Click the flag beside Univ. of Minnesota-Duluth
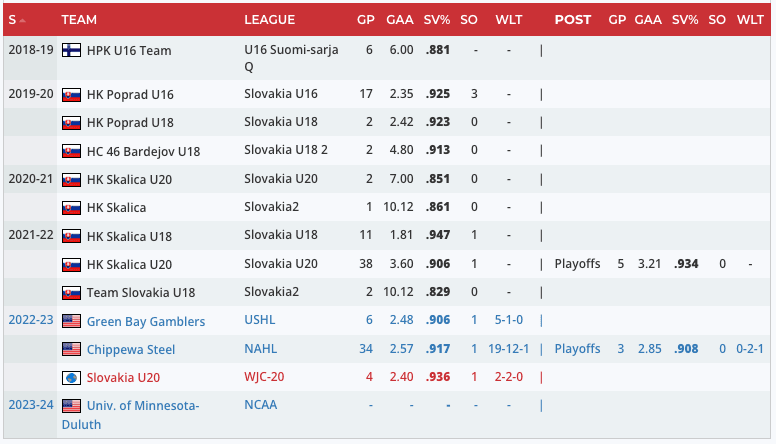Viewport: 776px width, 444px height. (71, 406)
